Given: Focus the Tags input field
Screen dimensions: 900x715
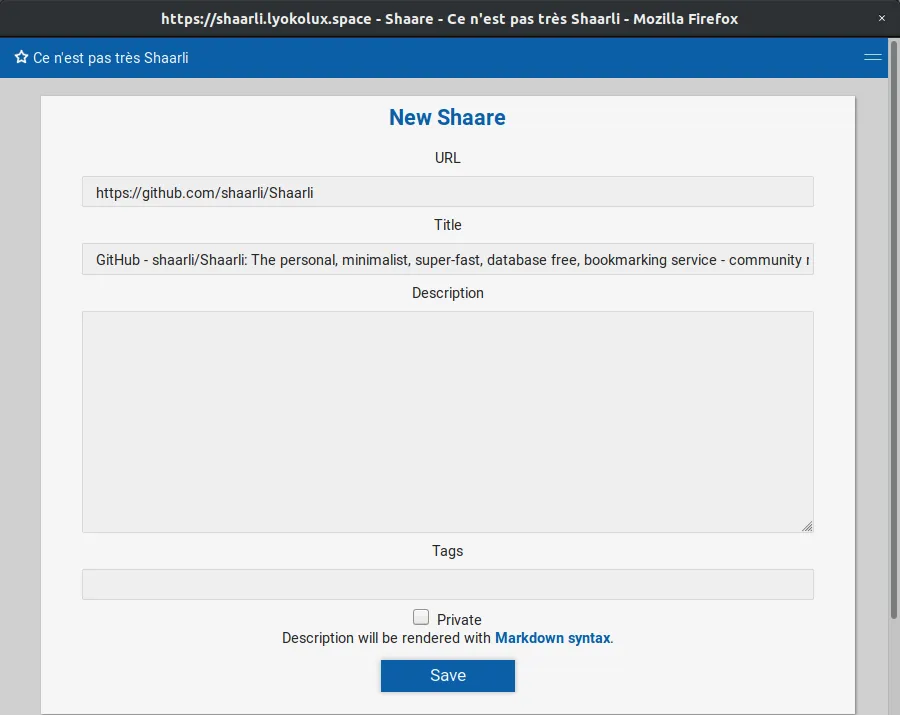Looking at the screenshot, I should pos(447,584).
